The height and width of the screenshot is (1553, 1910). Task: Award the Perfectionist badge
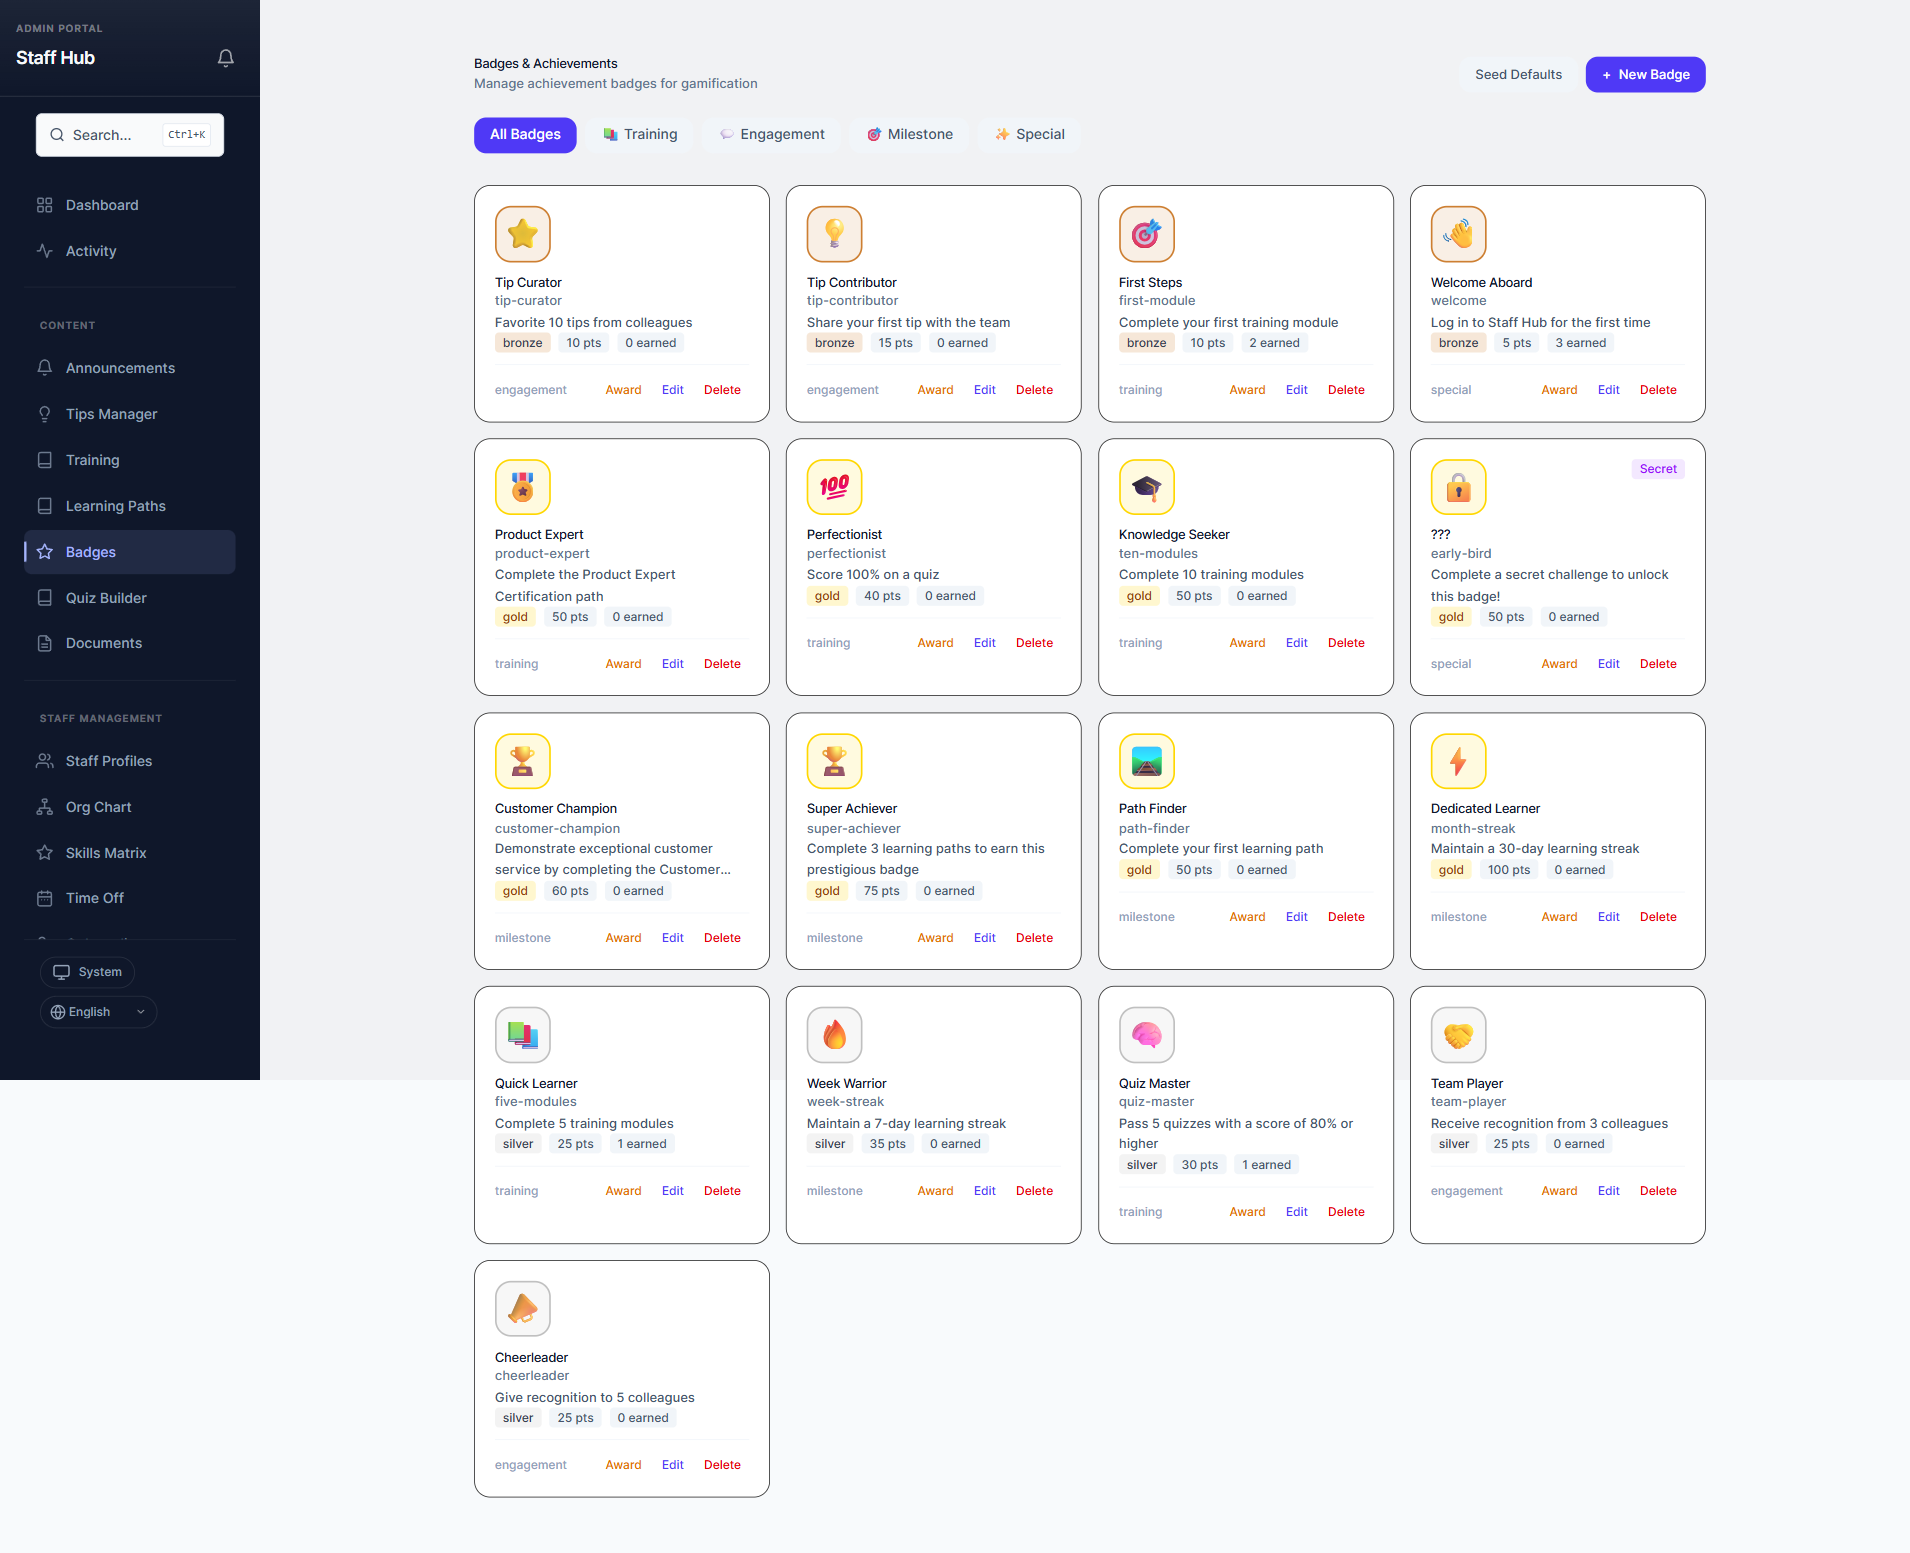click(x=934, y=642)
